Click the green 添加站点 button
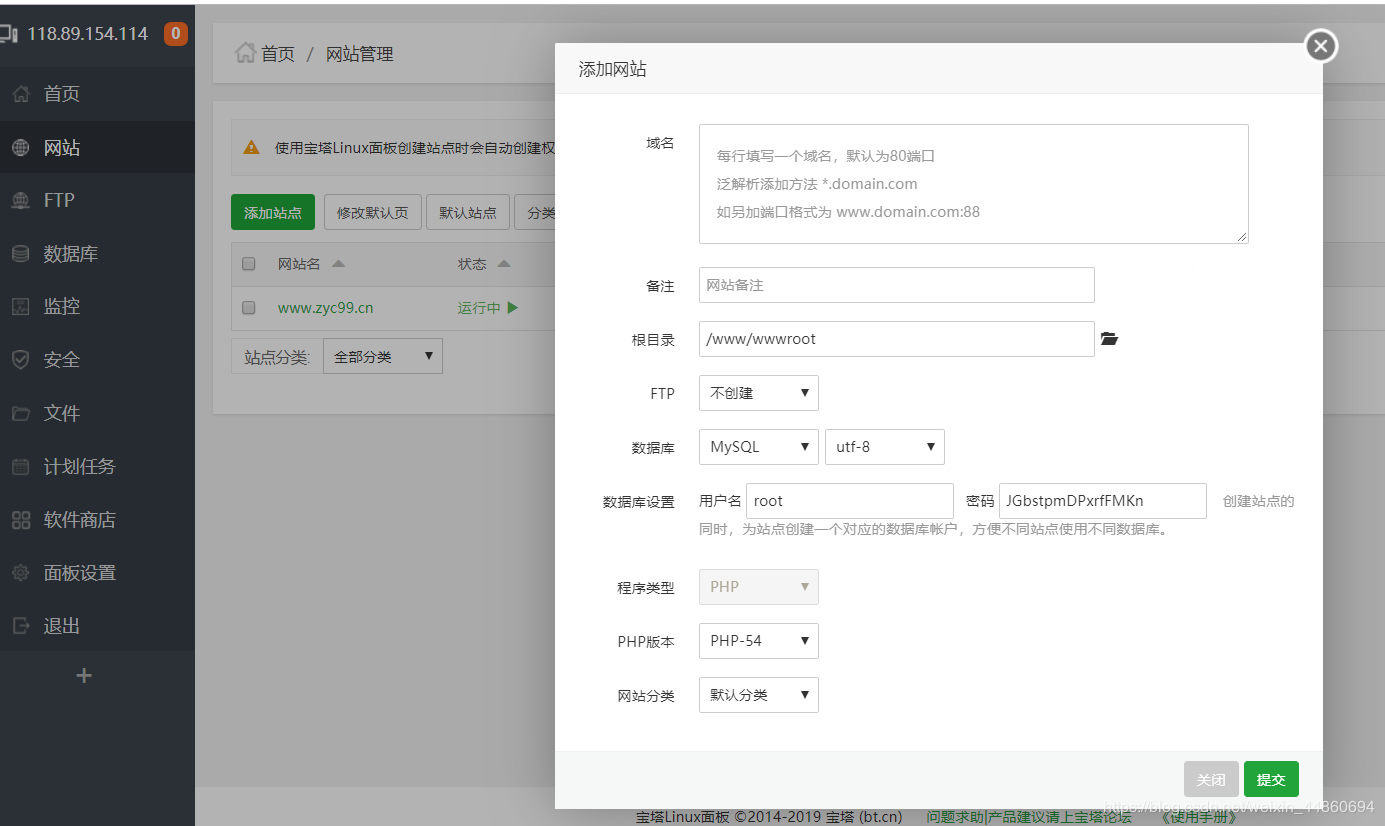 [x=273, y=213]
